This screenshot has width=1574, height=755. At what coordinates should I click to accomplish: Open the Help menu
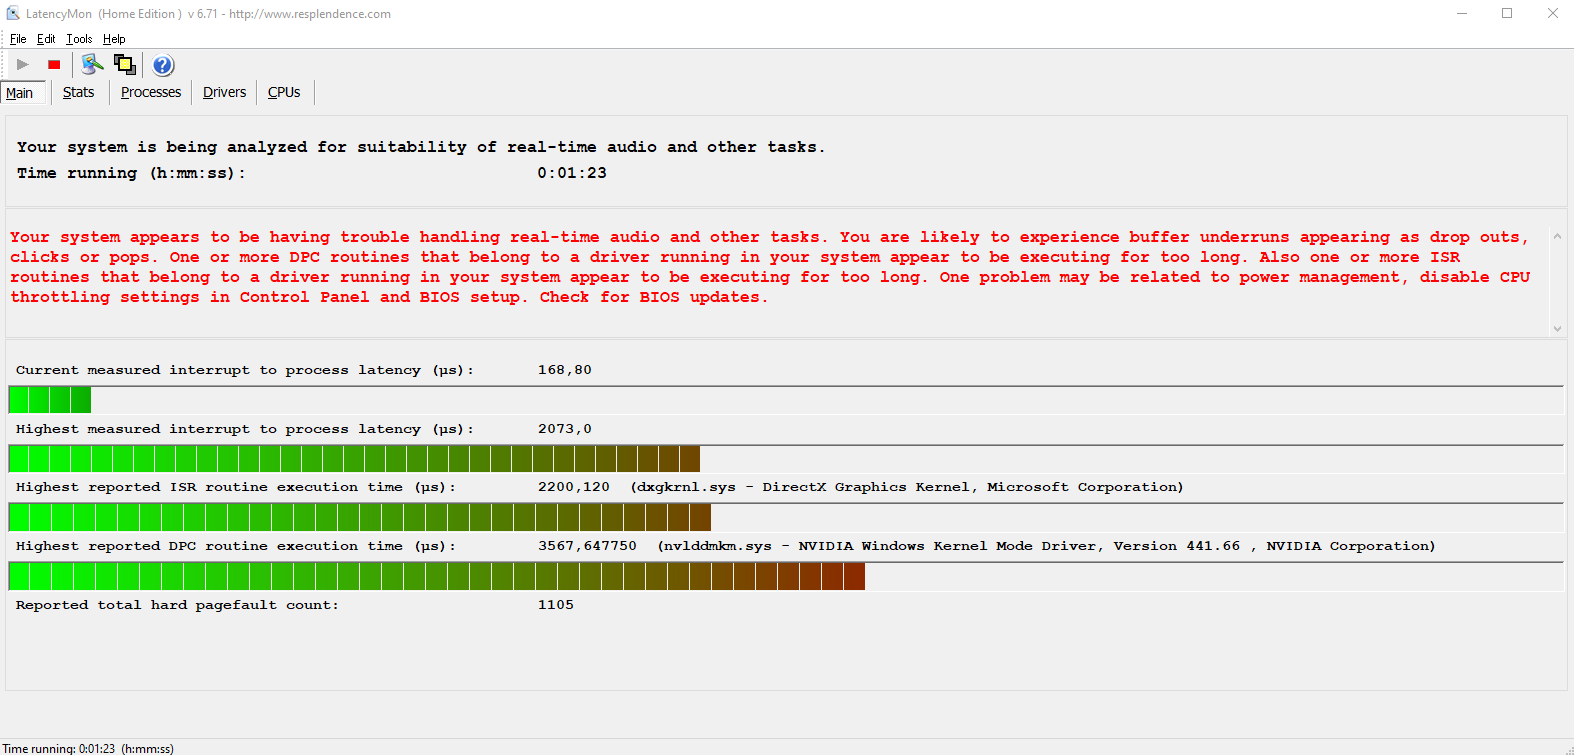click(114, 39)
